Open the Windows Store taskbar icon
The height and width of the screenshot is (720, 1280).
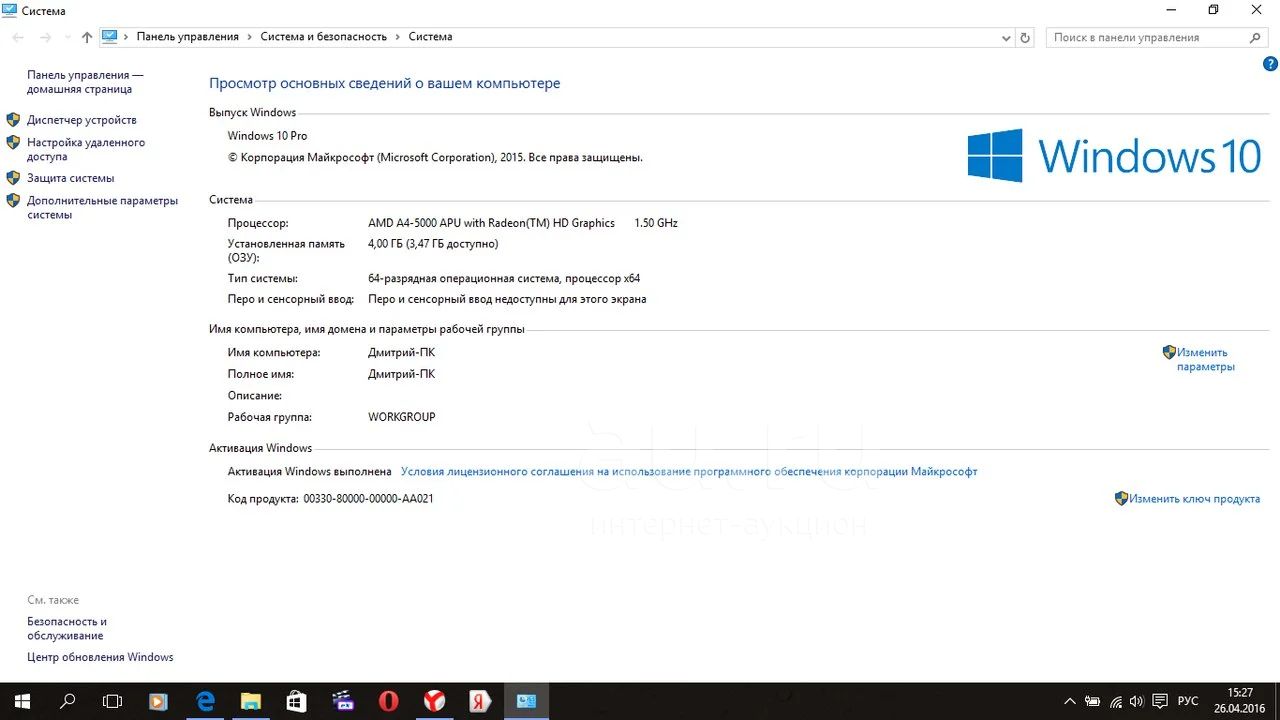pos(297,701)
